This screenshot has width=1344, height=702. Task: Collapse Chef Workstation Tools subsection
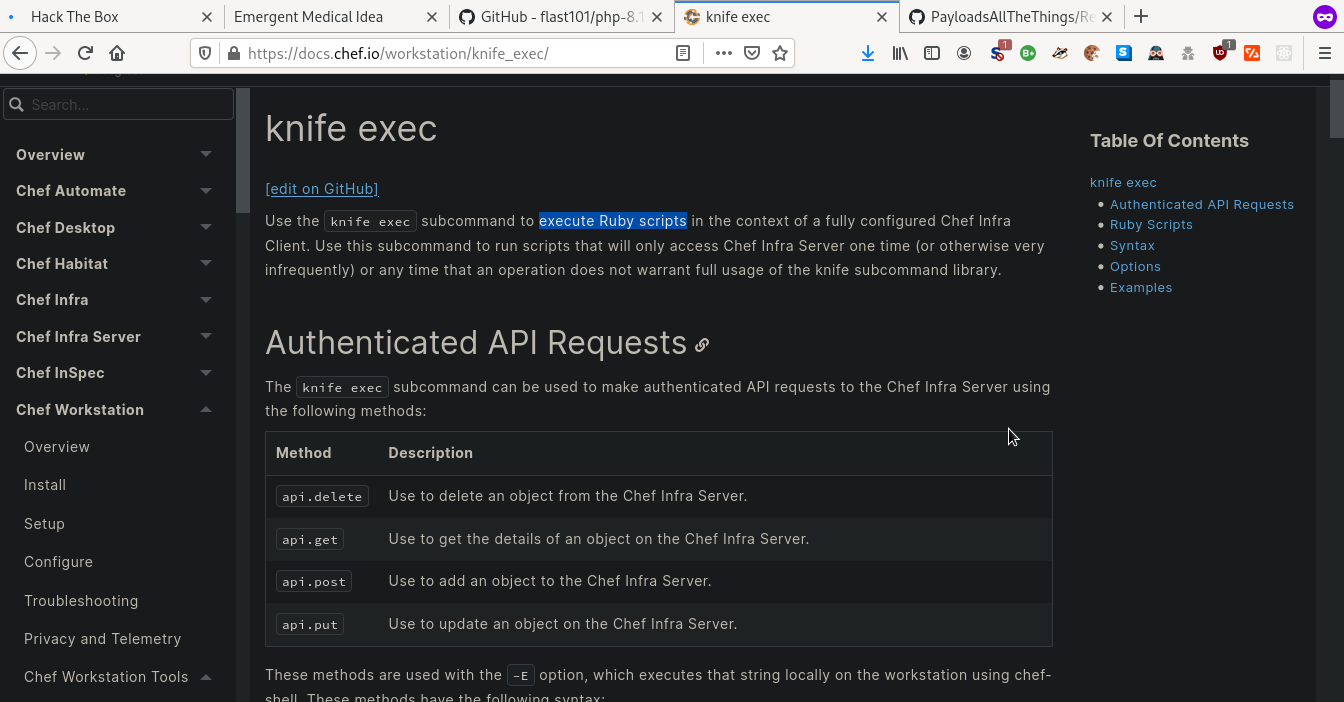[206, 677]
